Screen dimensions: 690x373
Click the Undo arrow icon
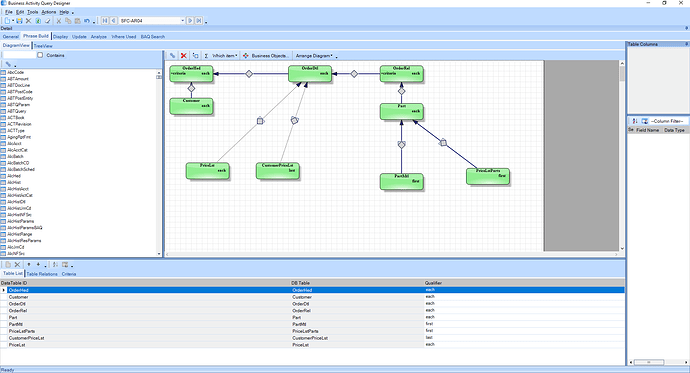coord(87,21)
